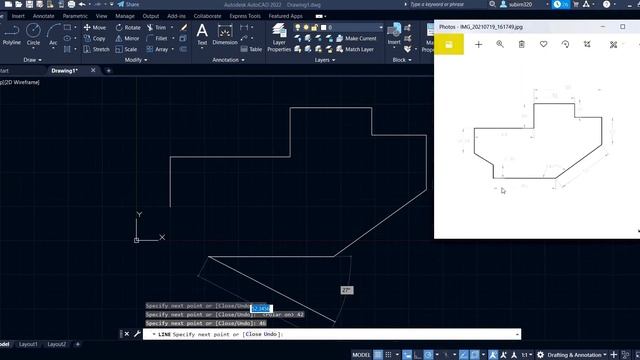The width and height of the screenshot is (640, 360).
Task: Activate the Rotate command
Action: coord(128,27)
